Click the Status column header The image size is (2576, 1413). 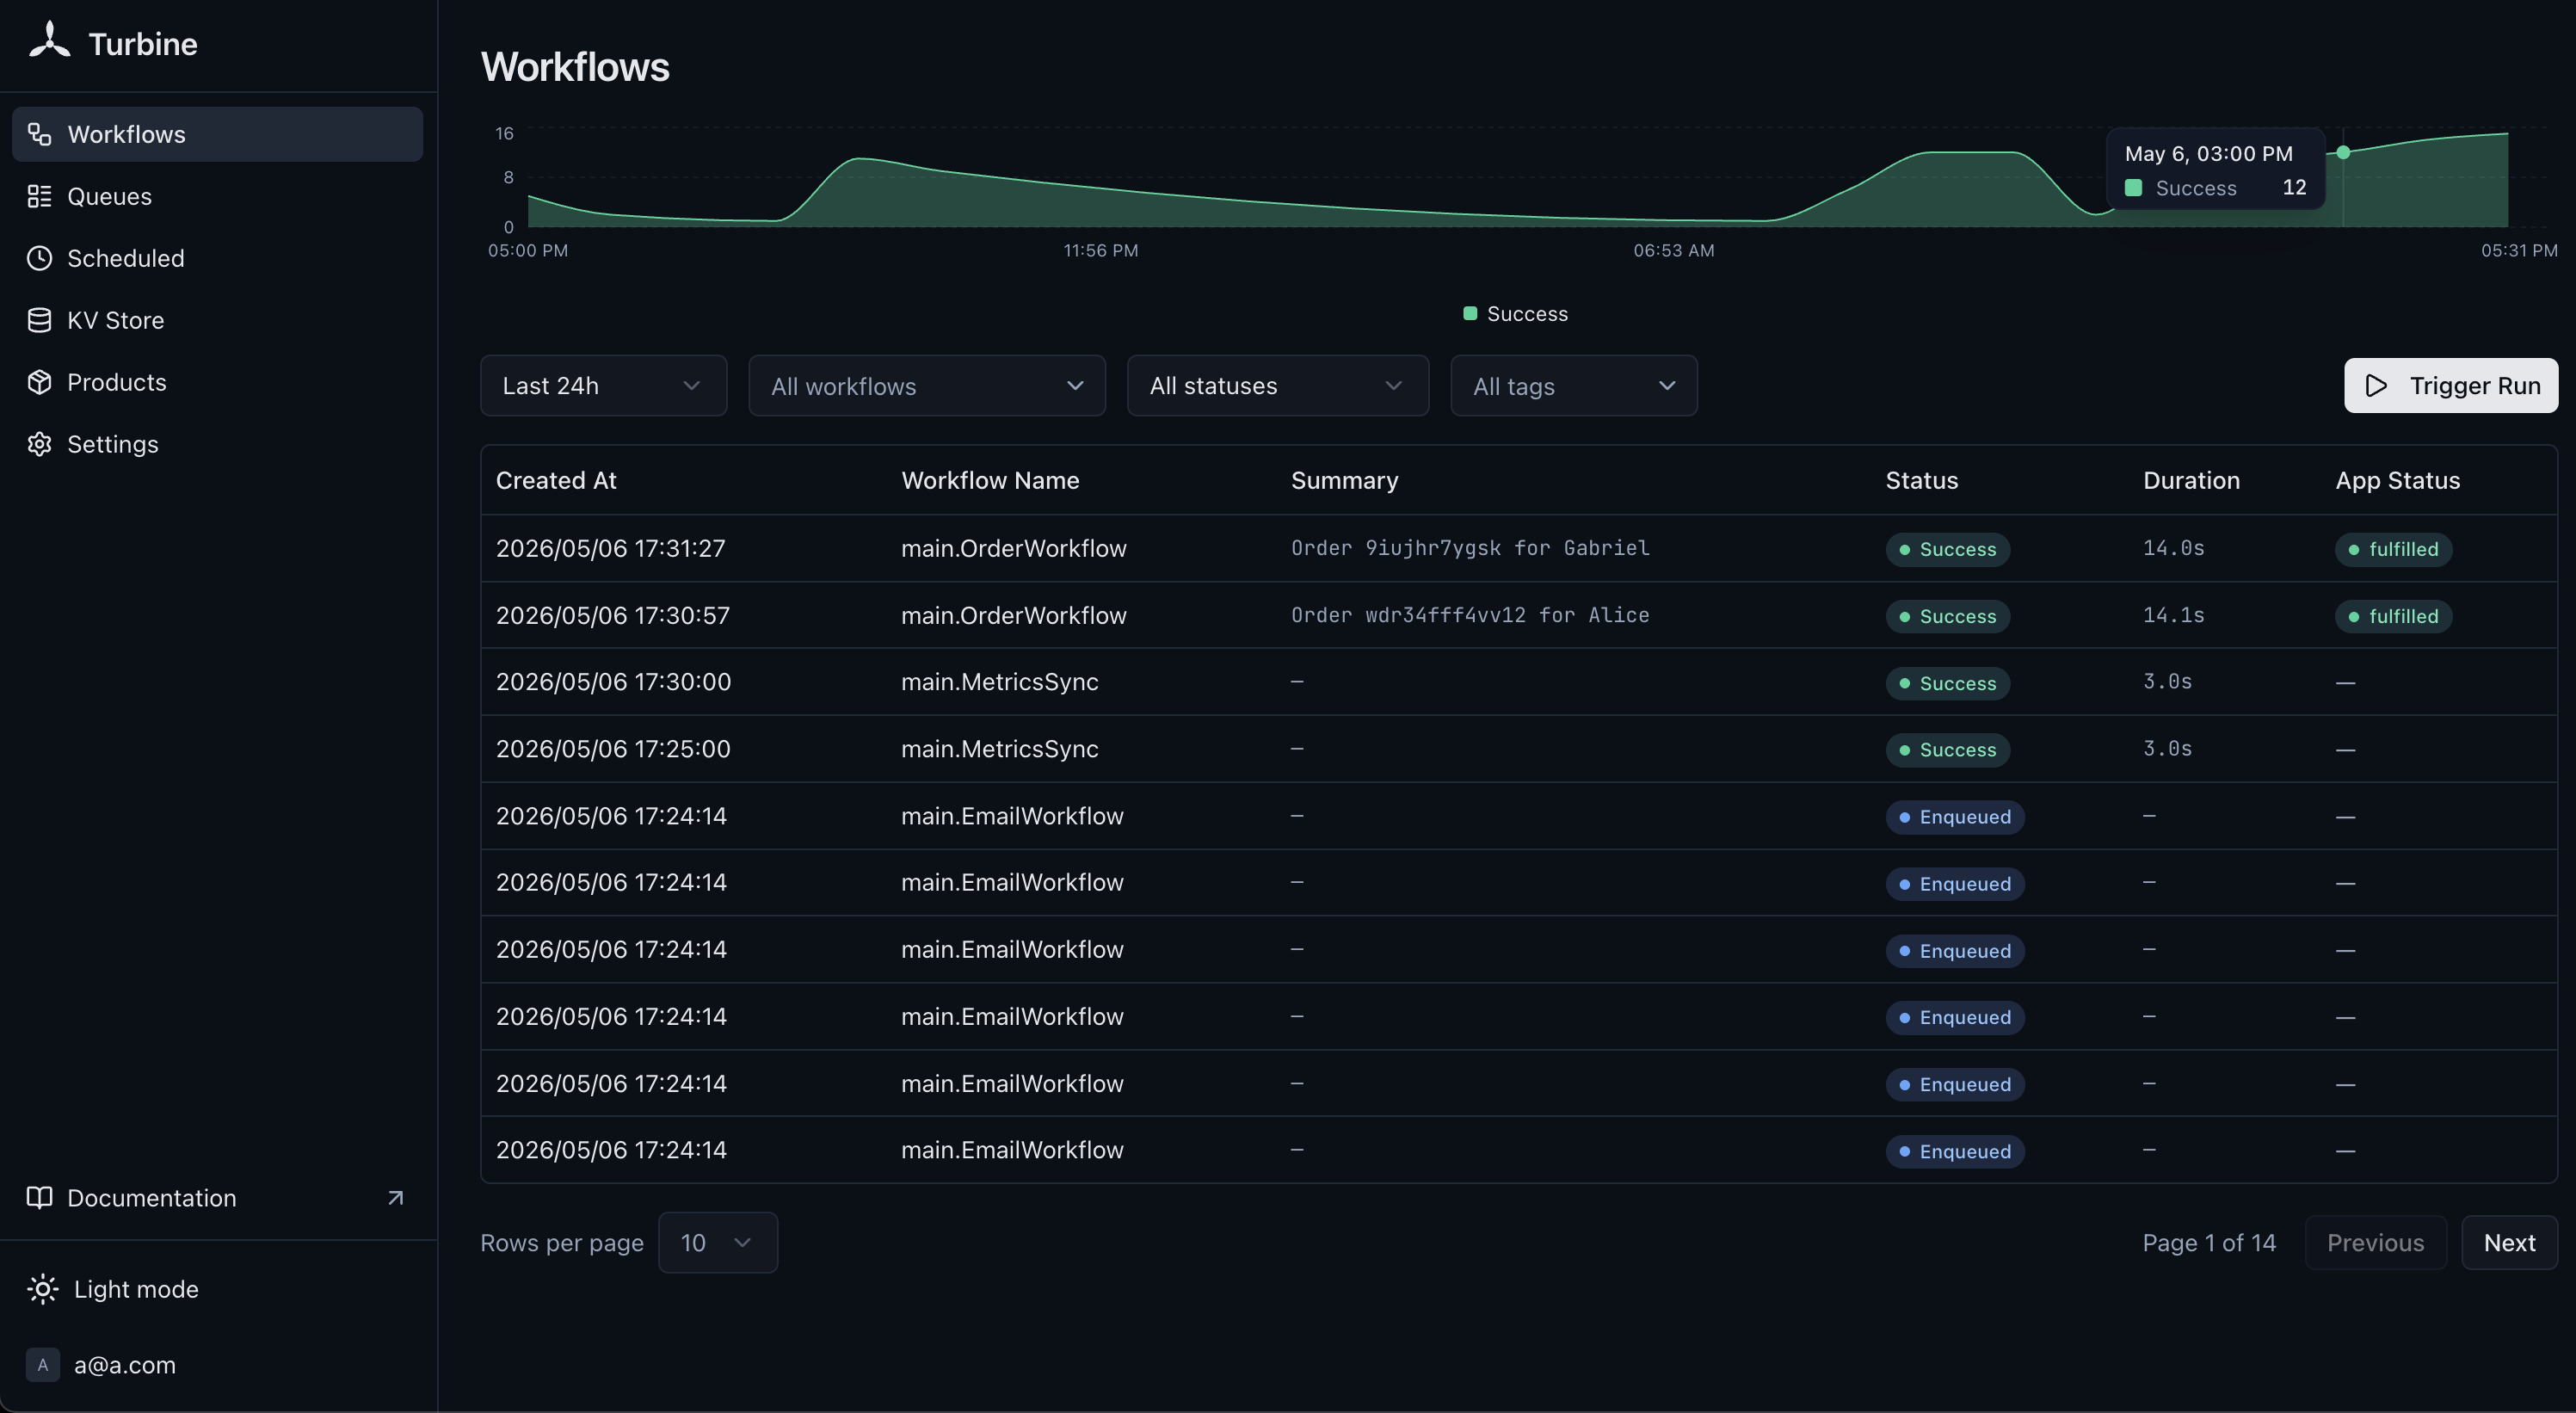(1921, 481)
